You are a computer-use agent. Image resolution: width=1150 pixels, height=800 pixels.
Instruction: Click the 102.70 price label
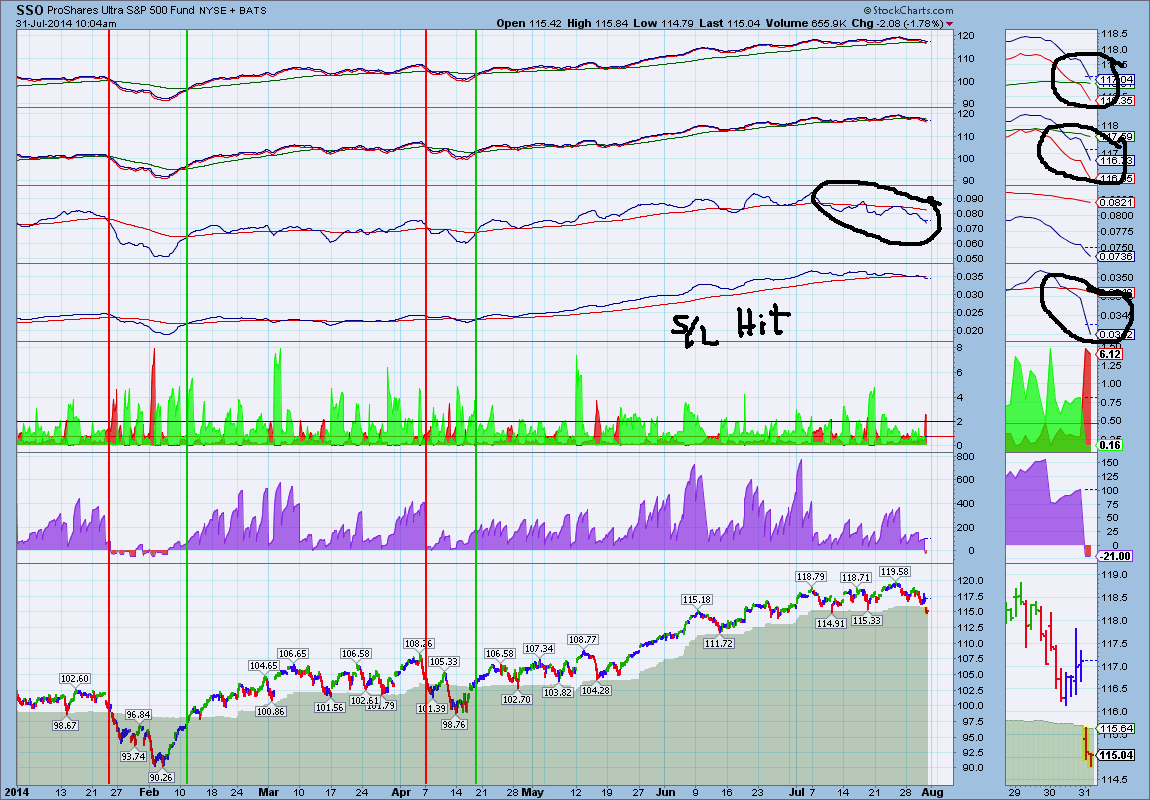tap(516, 700)
